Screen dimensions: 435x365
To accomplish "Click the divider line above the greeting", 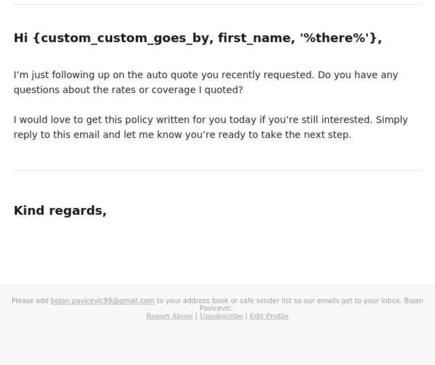I will 217,4.
